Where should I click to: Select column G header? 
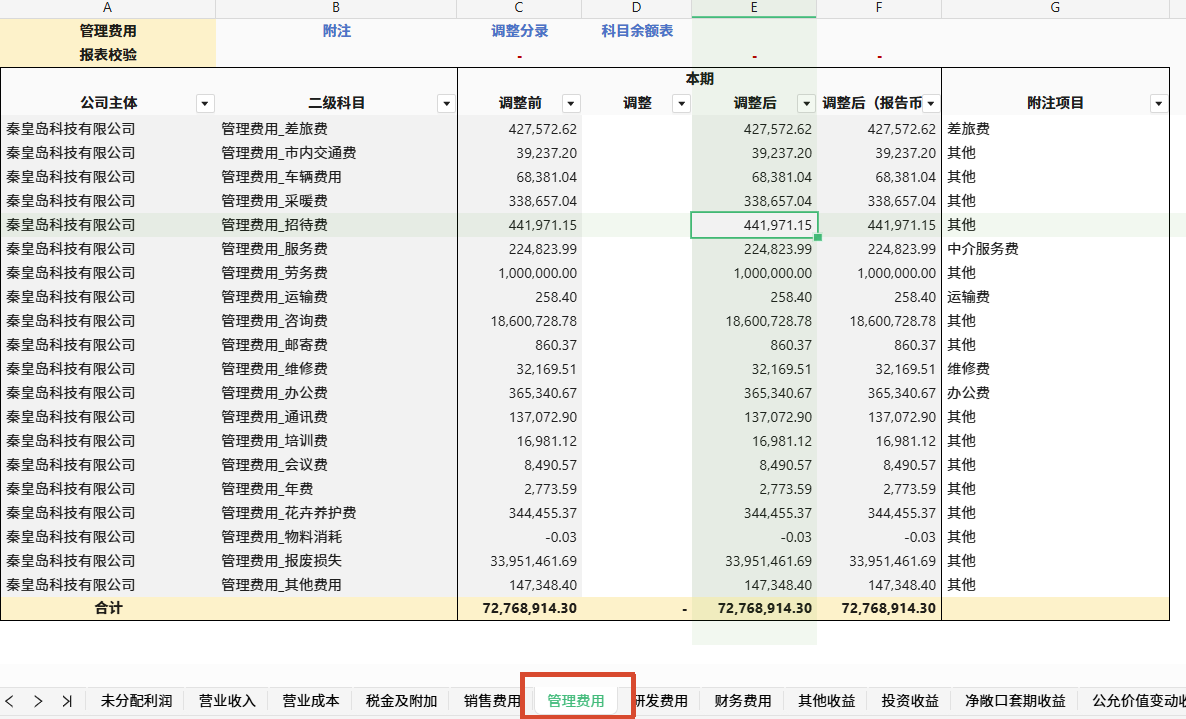coord(1055,8)
